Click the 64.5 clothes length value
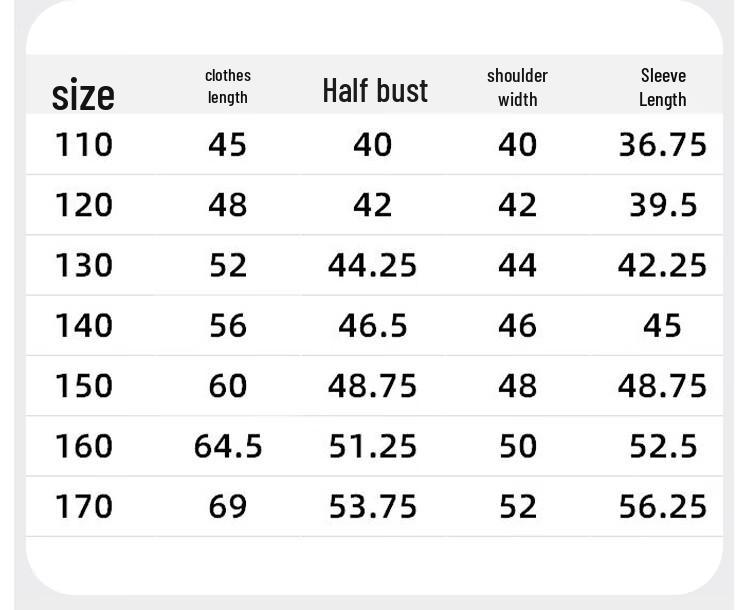This screenshot has height=610, width=750. tap(228, 446)
